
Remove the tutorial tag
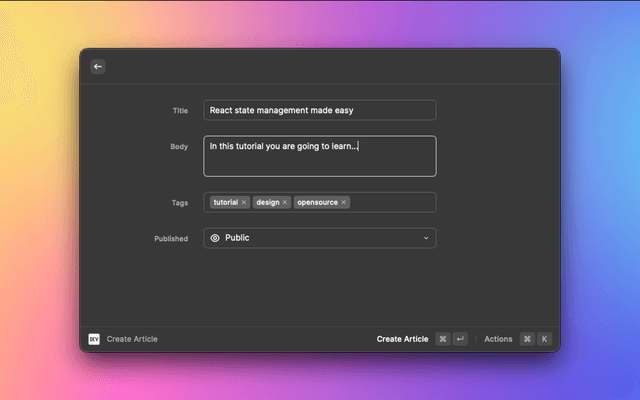(x=244, y=202)
